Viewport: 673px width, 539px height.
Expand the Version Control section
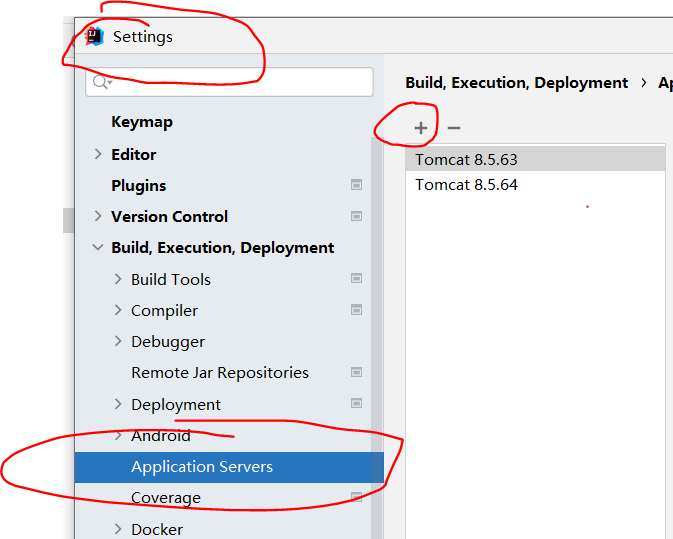coord(97,216)
